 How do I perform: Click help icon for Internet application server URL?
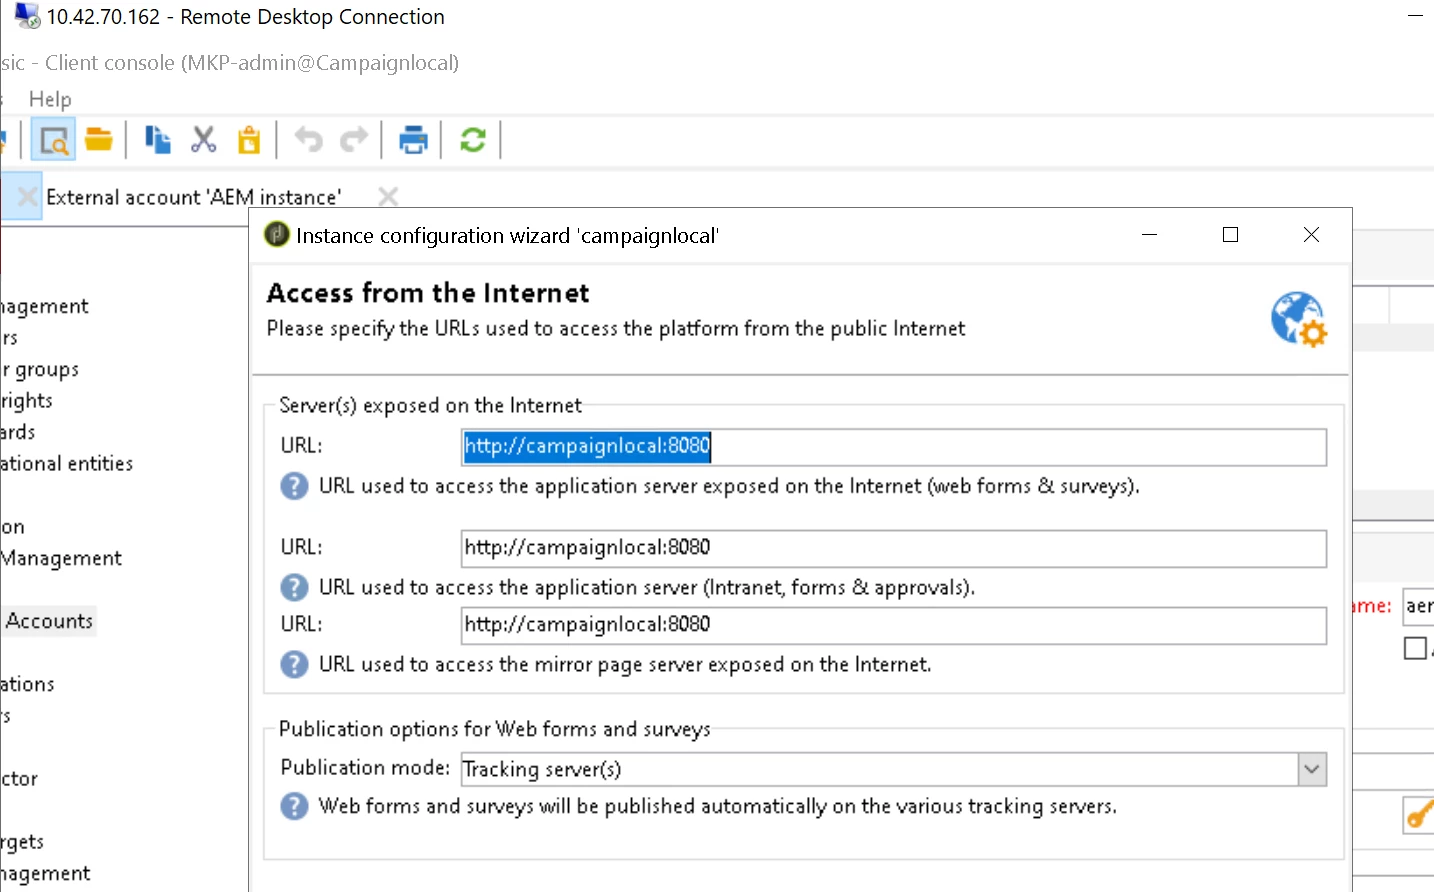294,486
